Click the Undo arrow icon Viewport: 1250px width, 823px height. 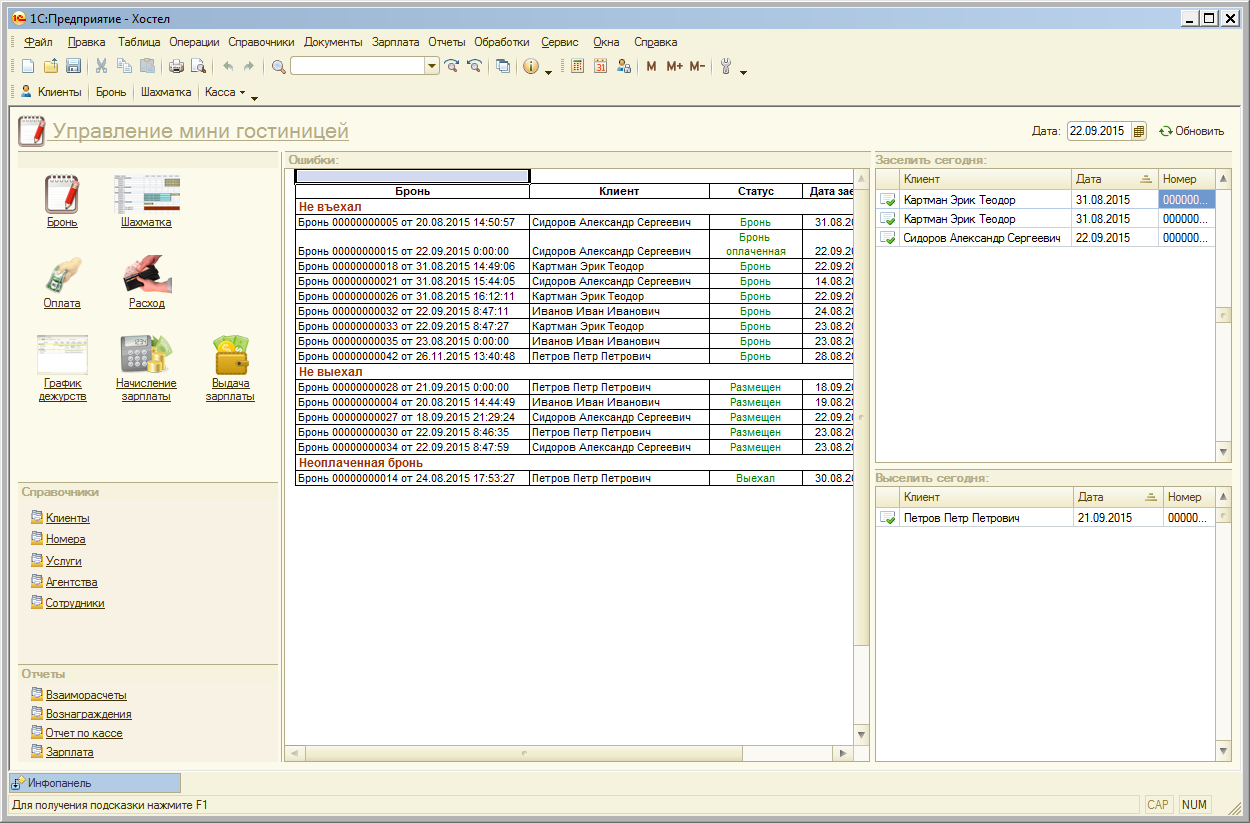click(x=227, y=67)
